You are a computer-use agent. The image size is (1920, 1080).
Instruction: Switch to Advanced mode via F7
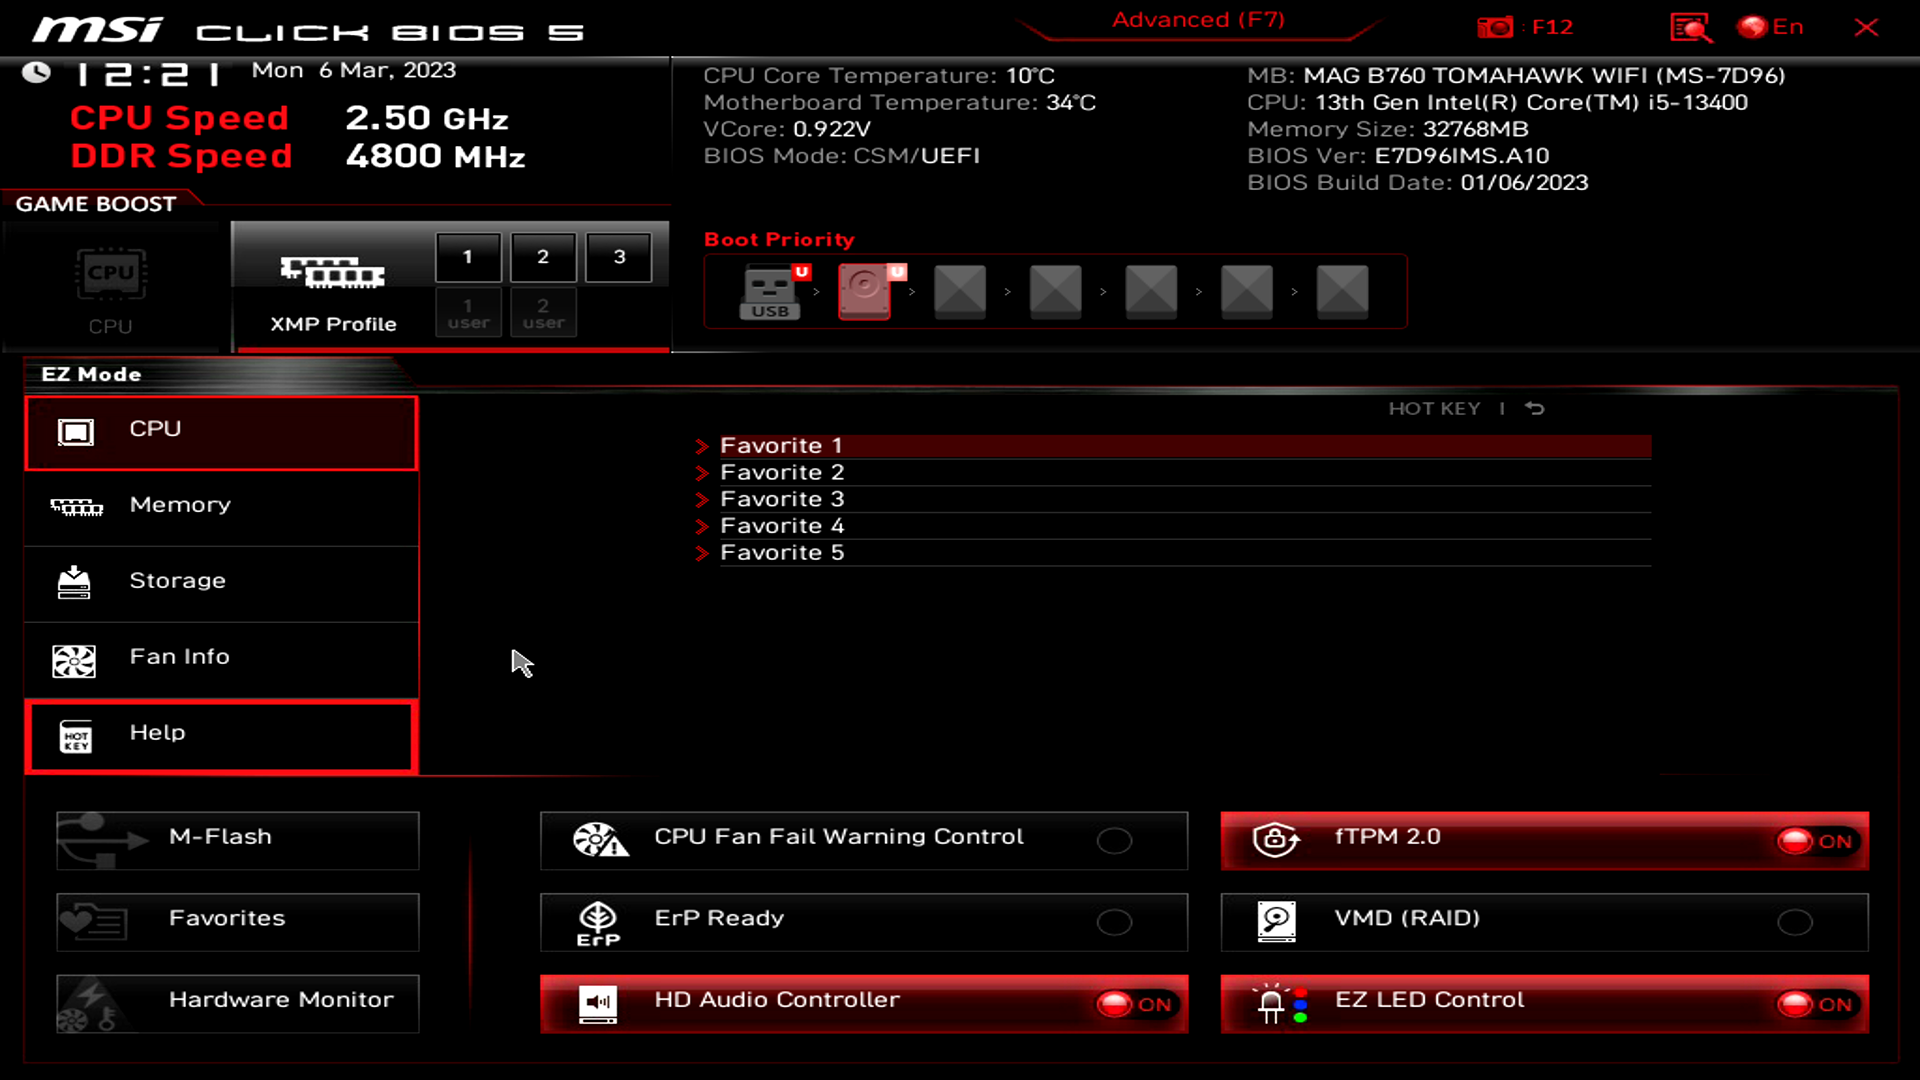coord(1197,20)
